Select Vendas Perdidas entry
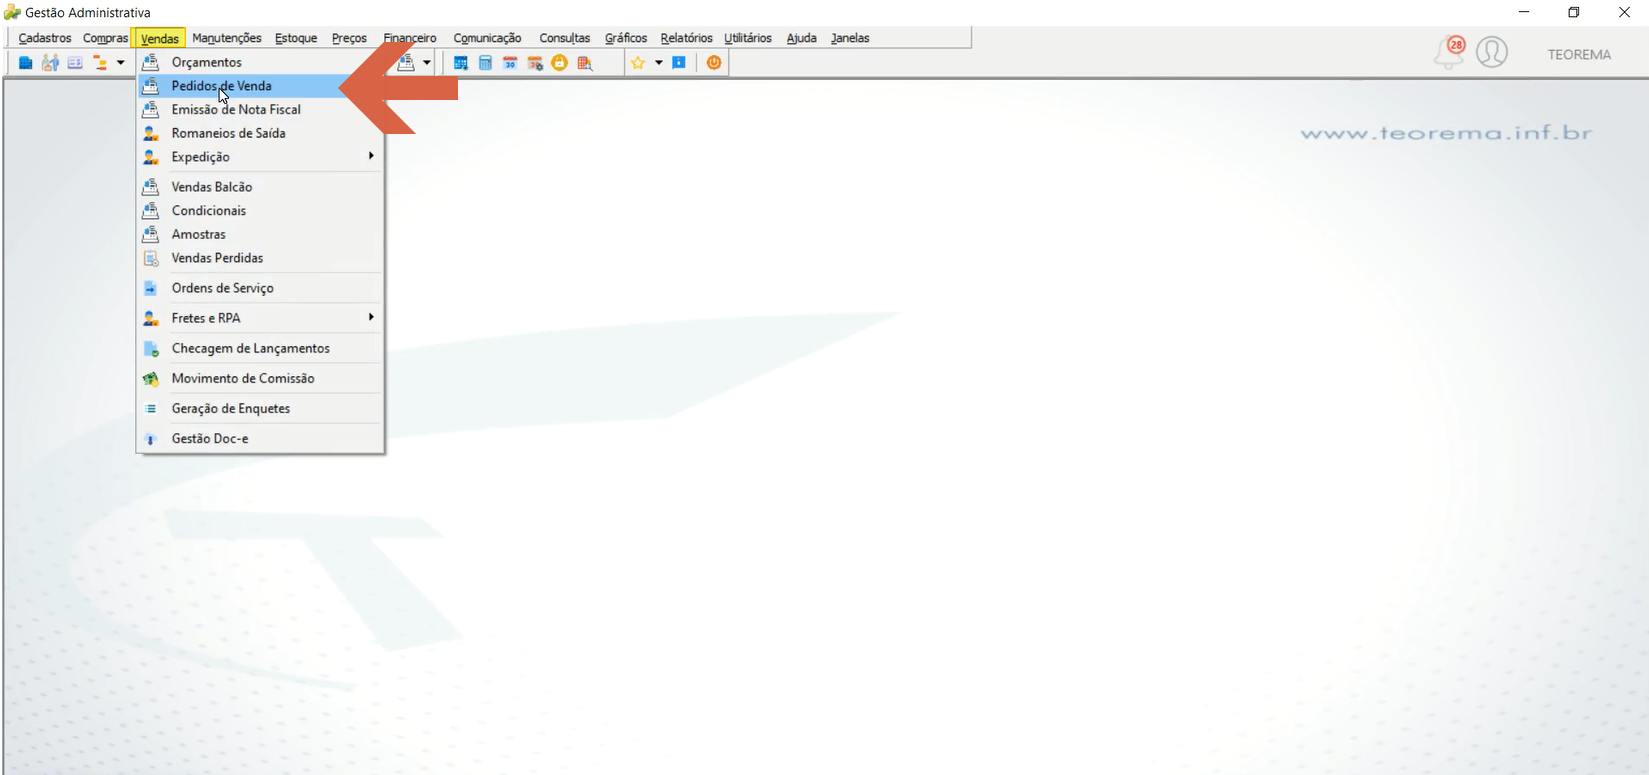The image size is (1649, 775). point(261,258)
